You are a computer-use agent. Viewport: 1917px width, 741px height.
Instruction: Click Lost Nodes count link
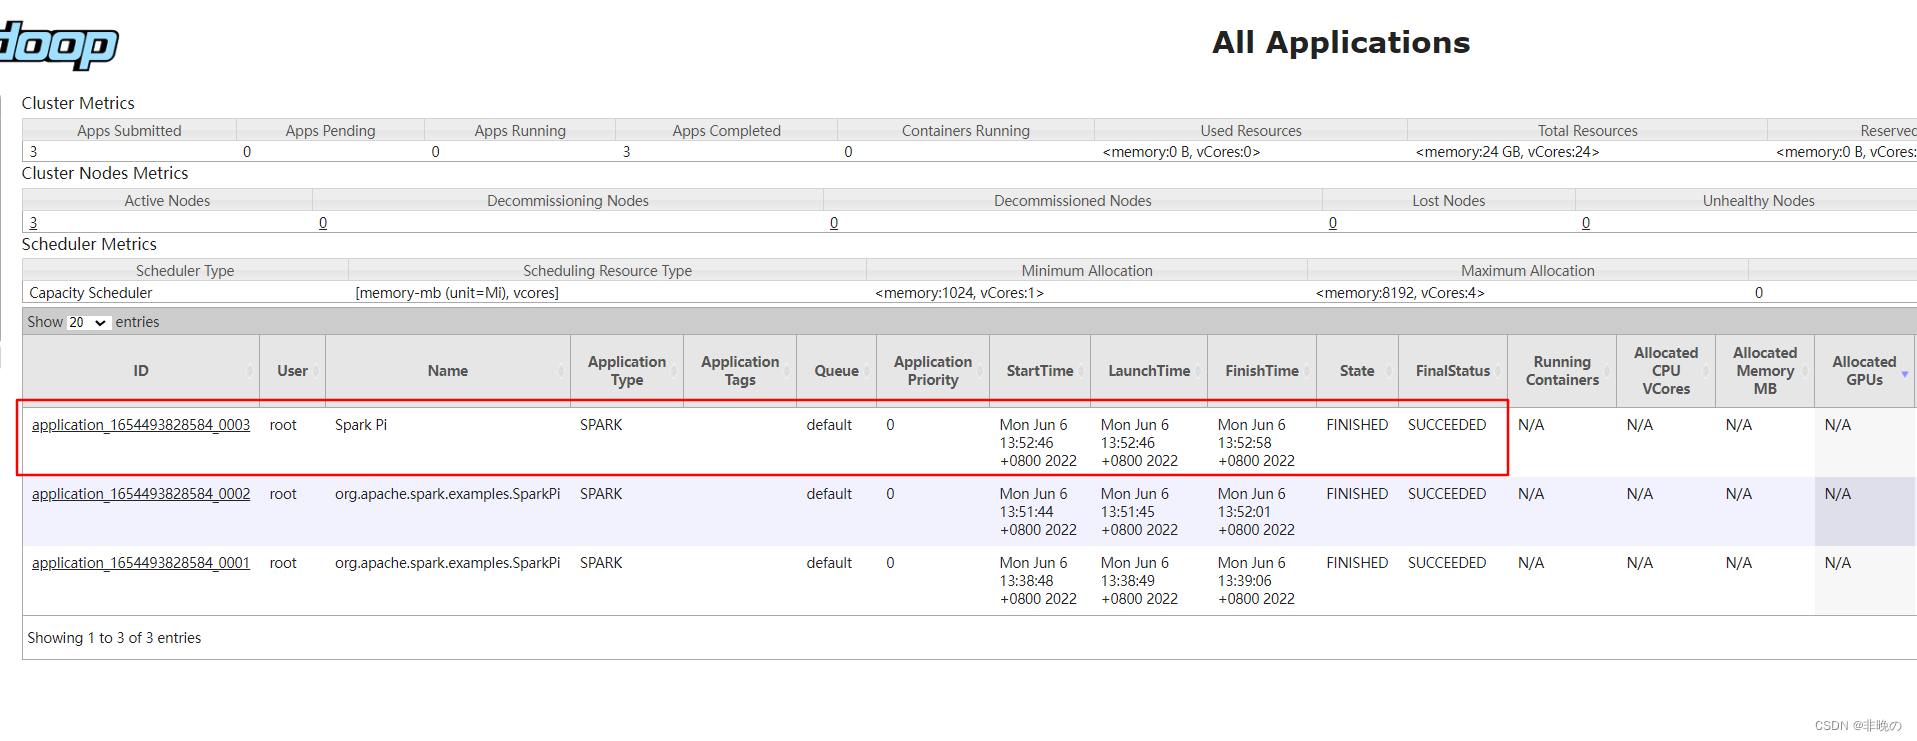pos(1333,223)
